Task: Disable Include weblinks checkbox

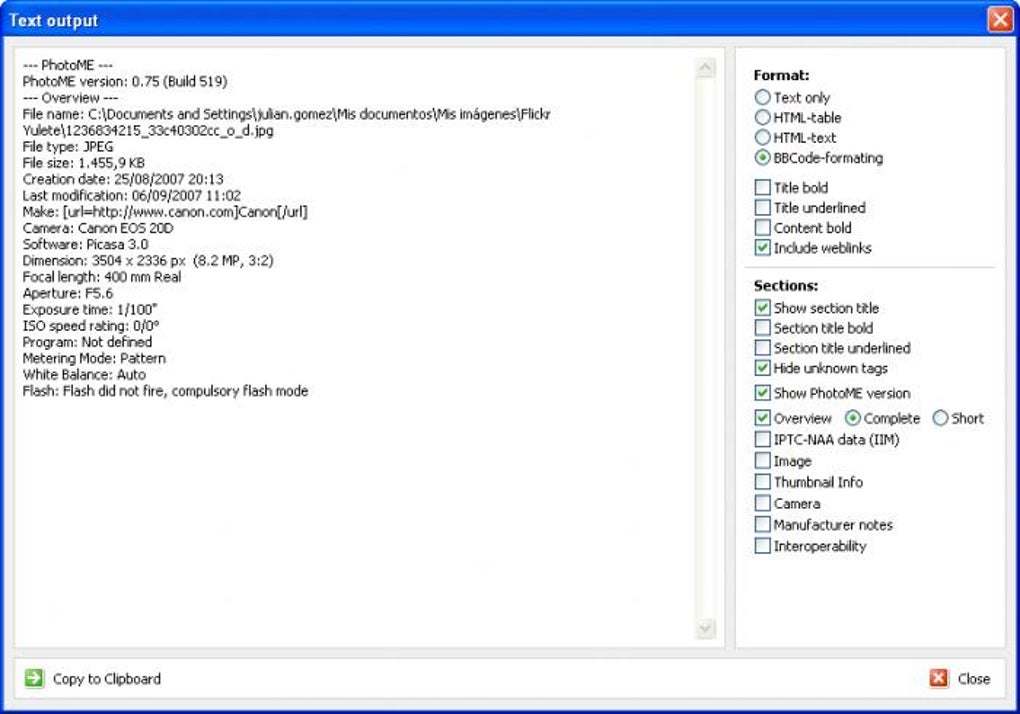Action: tap(762, 248)
